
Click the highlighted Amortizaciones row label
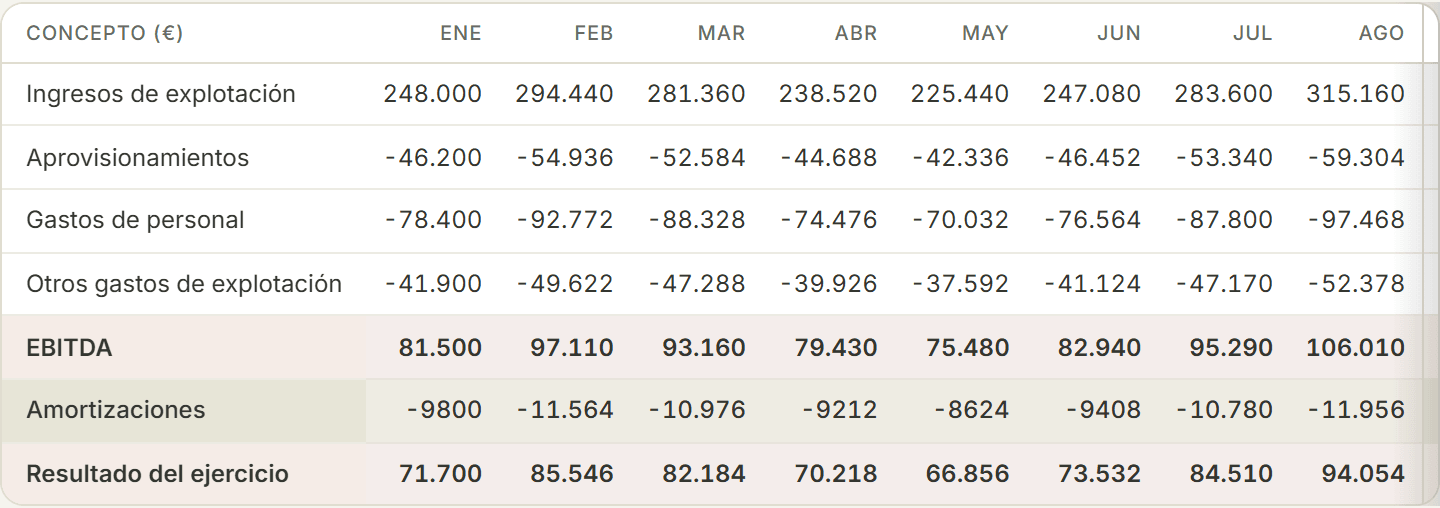[x=116, y=410]
